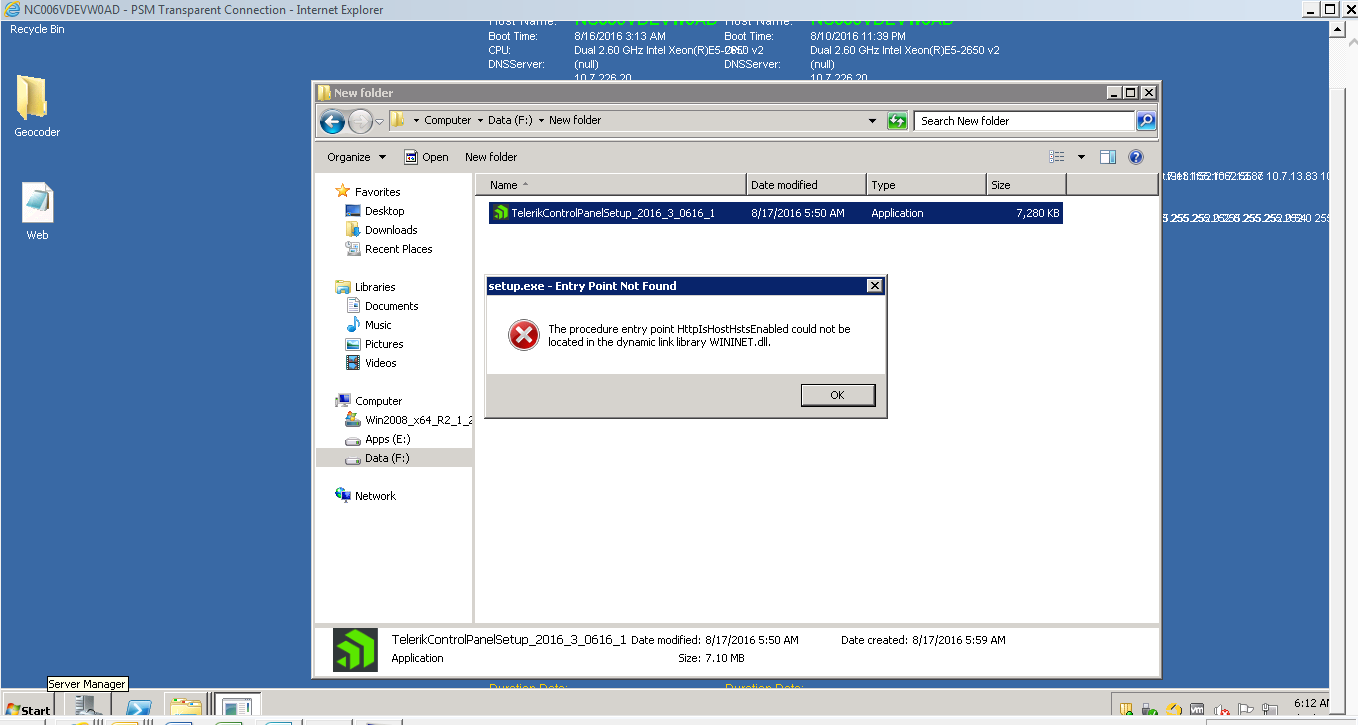Click OK in the Entry Point Not Found dialog
Screen dimensions: 1358x725
coord(837,395)
